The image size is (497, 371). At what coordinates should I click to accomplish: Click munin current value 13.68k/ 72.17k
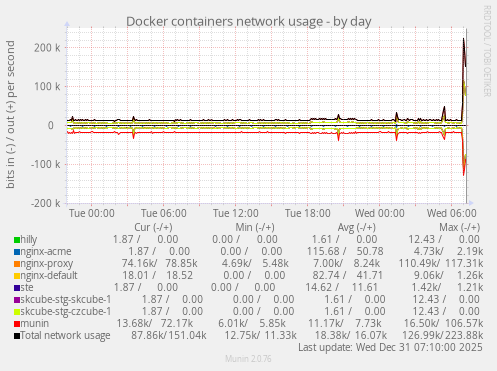point(154,323)
